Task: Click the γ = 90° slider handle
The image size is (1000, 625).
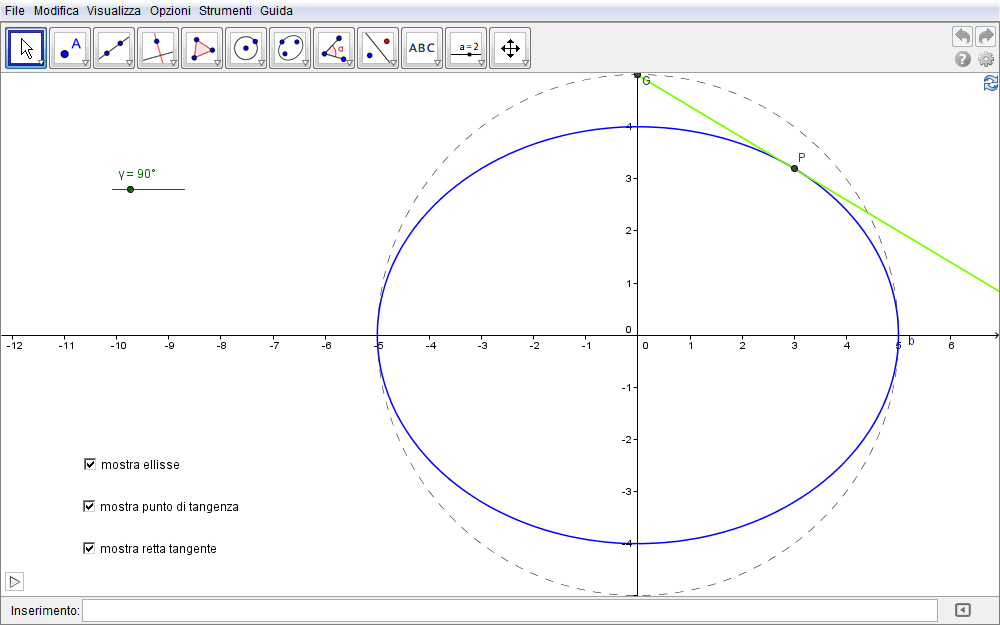Action: pyautogui.click(x=130, y=189)
